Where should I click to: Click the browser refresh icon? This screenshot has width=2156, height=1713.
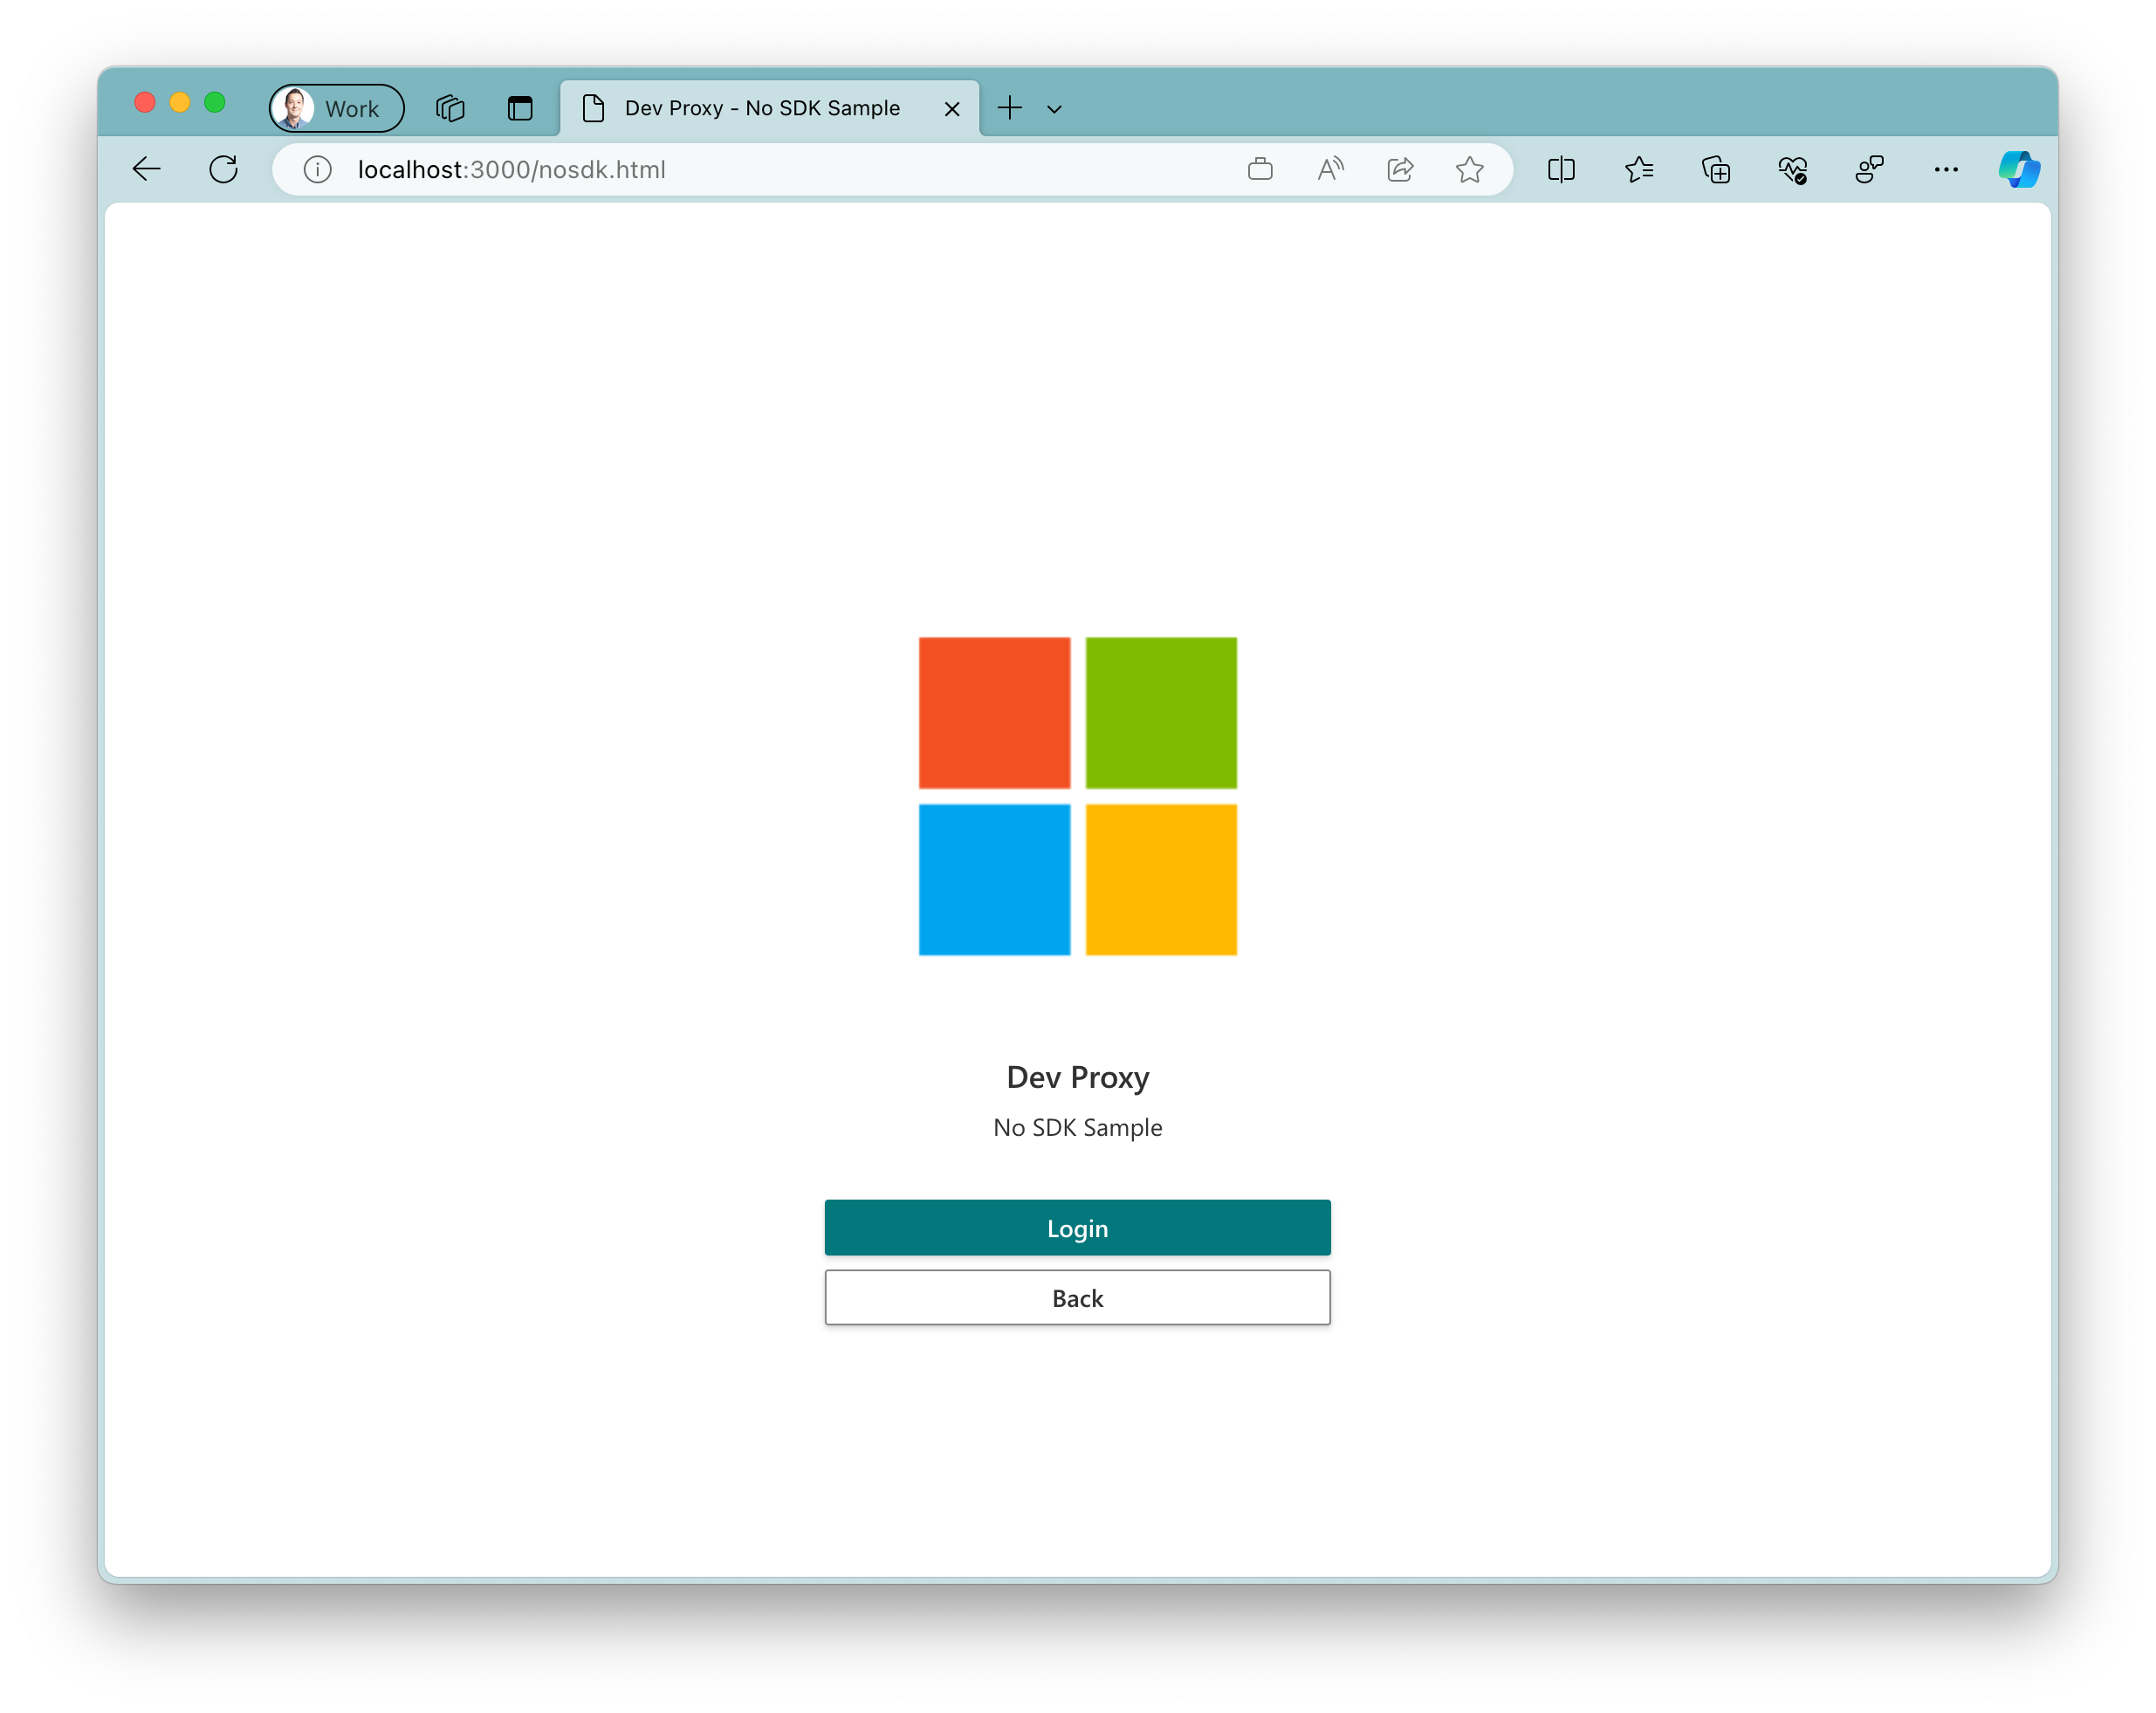coord(224,168)
